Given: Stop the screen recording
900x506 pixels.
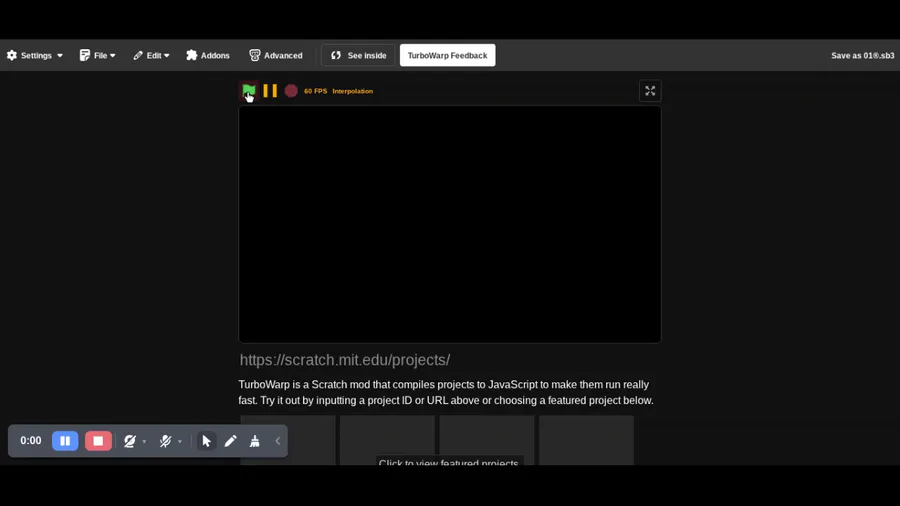Looking at the screenshot, I should 98,441.
